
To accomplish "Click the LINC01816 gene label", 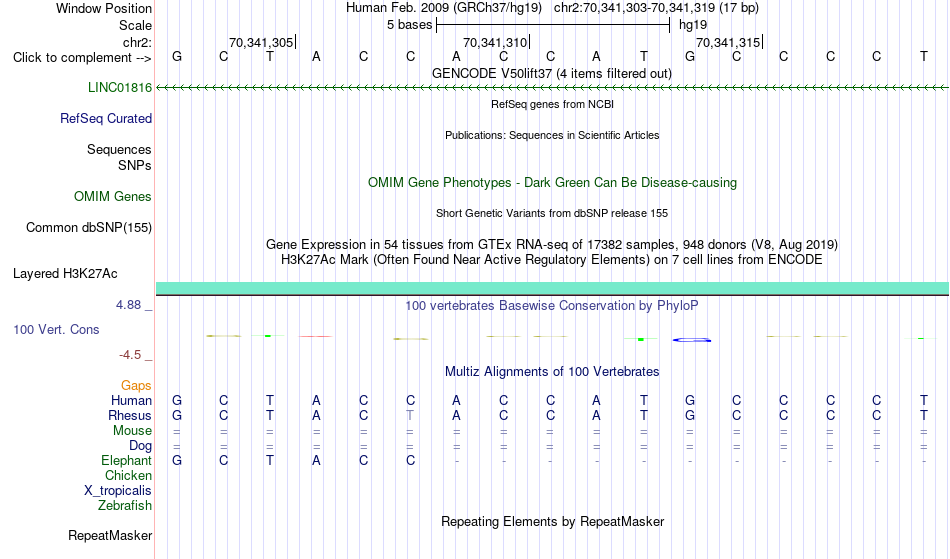I will click(120, 87).
